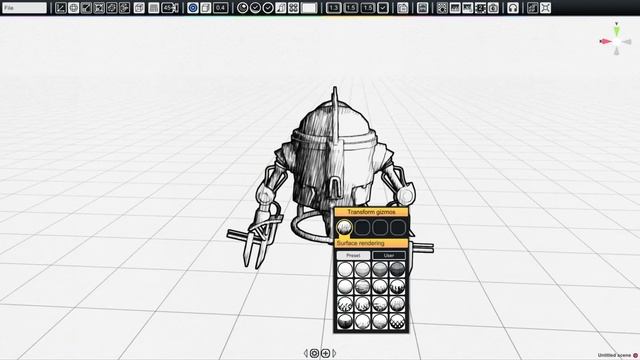Select the diagonal line draw tool icon
Screen dimensions: 640x360
click(x=60, y=8)
